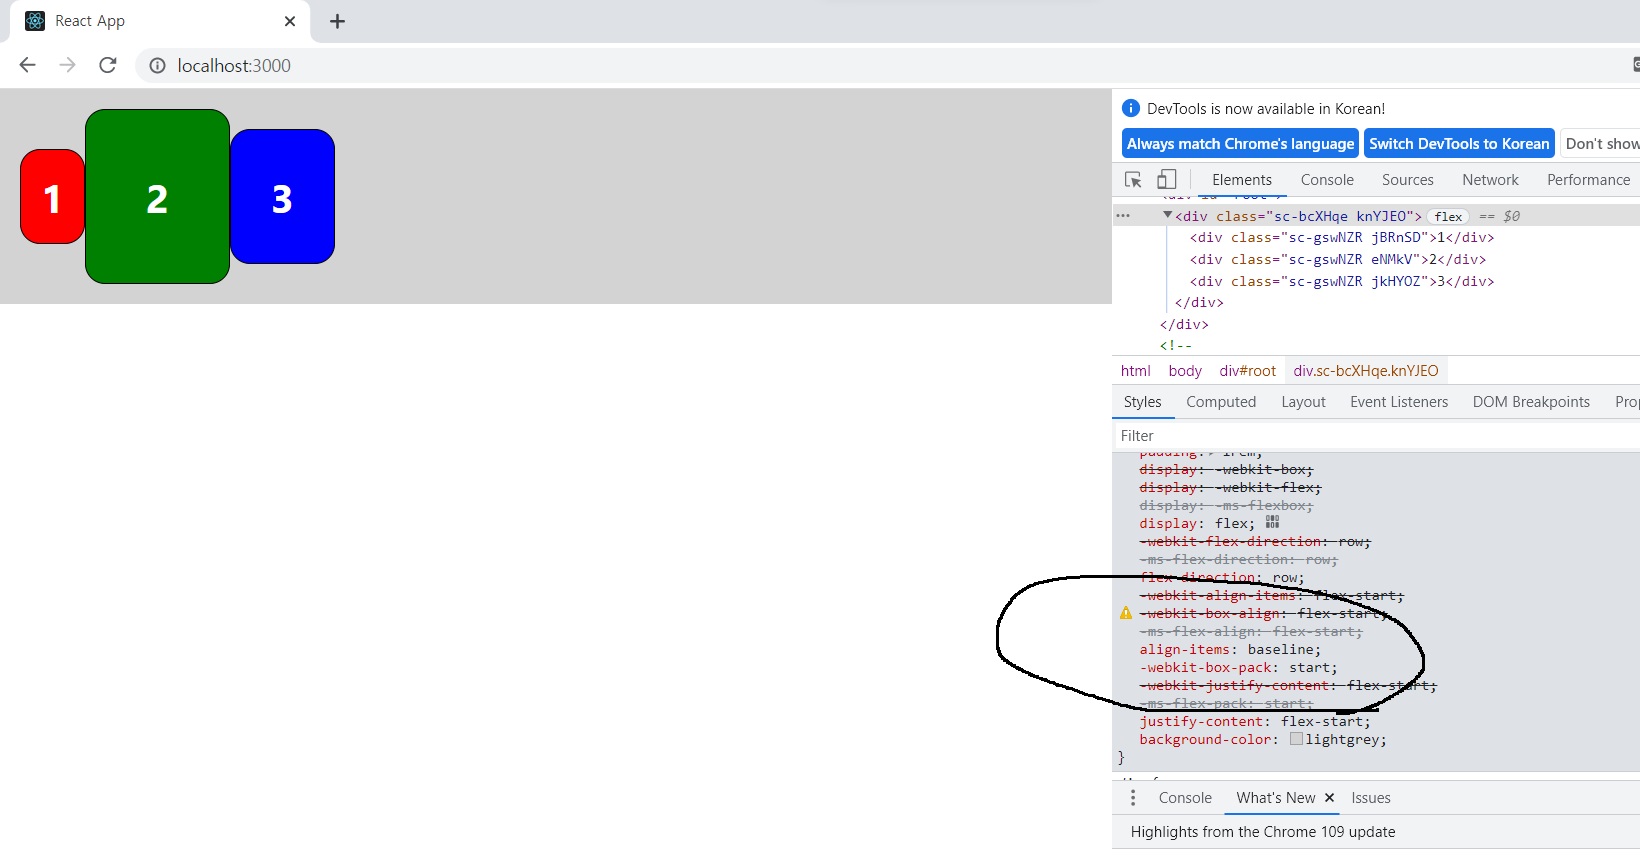This screenshot has height=857, width=1640.
Task: Click the React App tab title
Action: pyautogui.click(x=90, y=21)
